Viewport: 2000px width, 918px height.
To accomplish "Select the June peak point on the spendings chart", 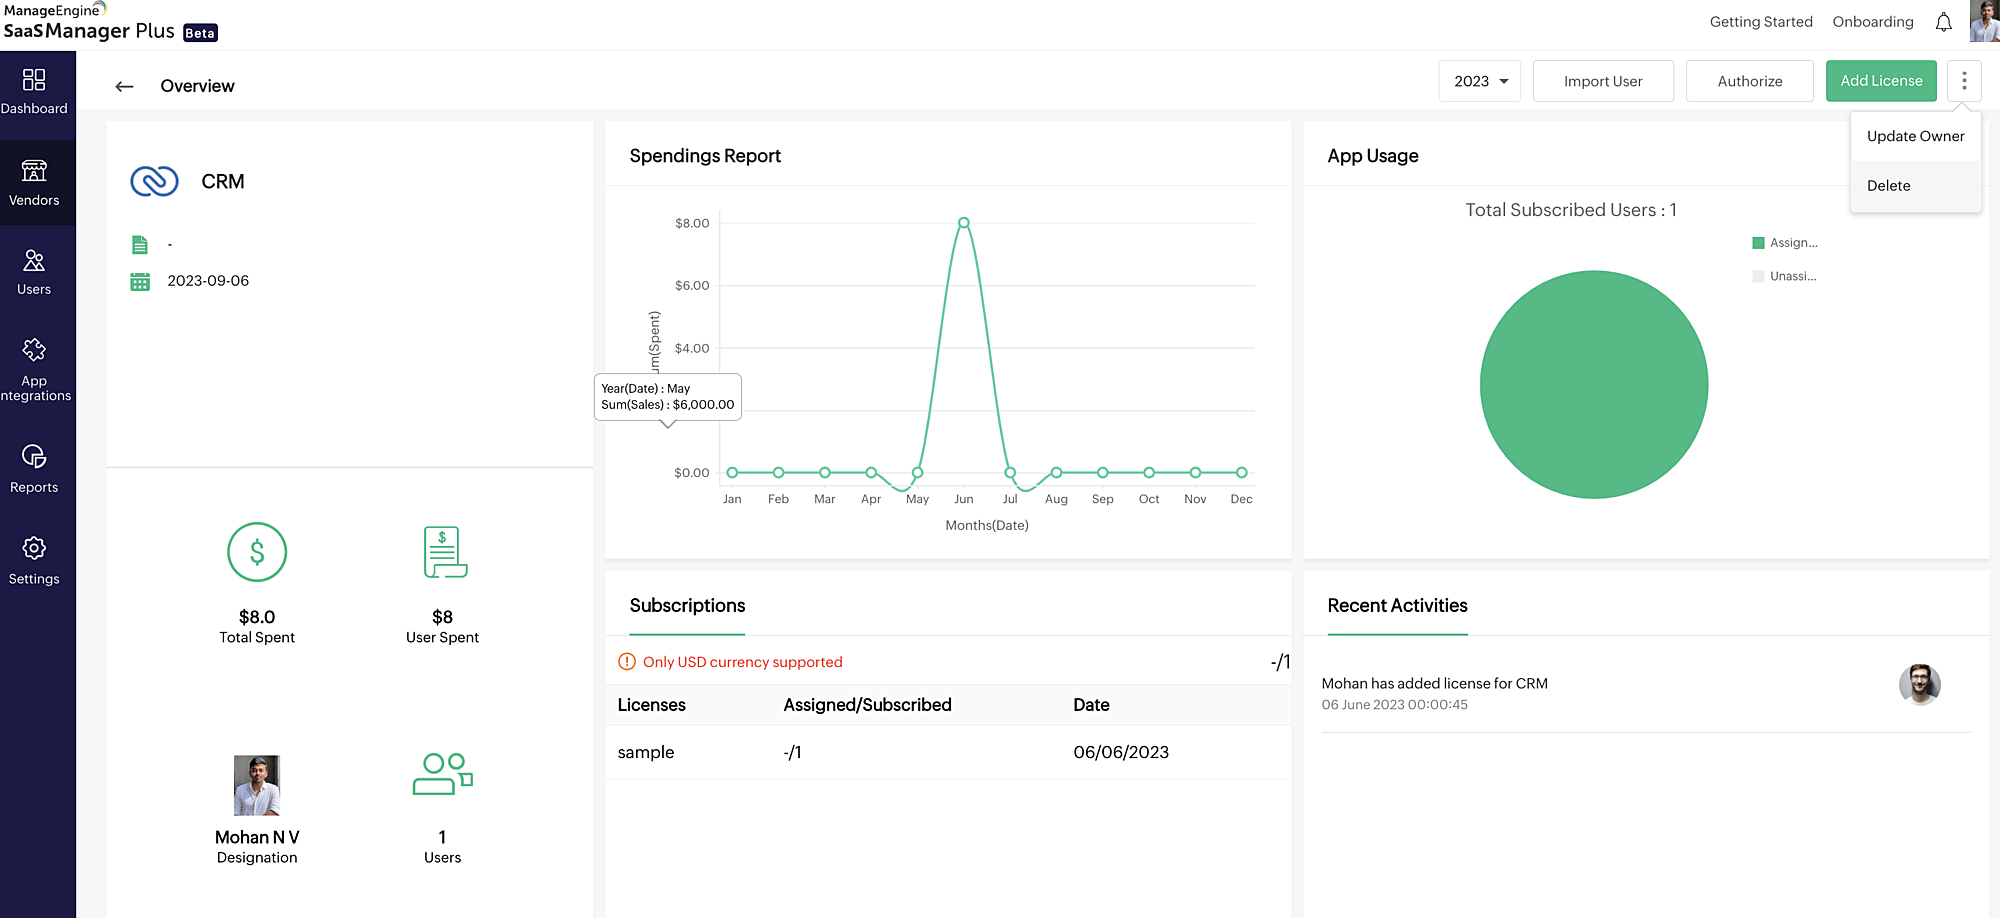I will tap(963, 222).
